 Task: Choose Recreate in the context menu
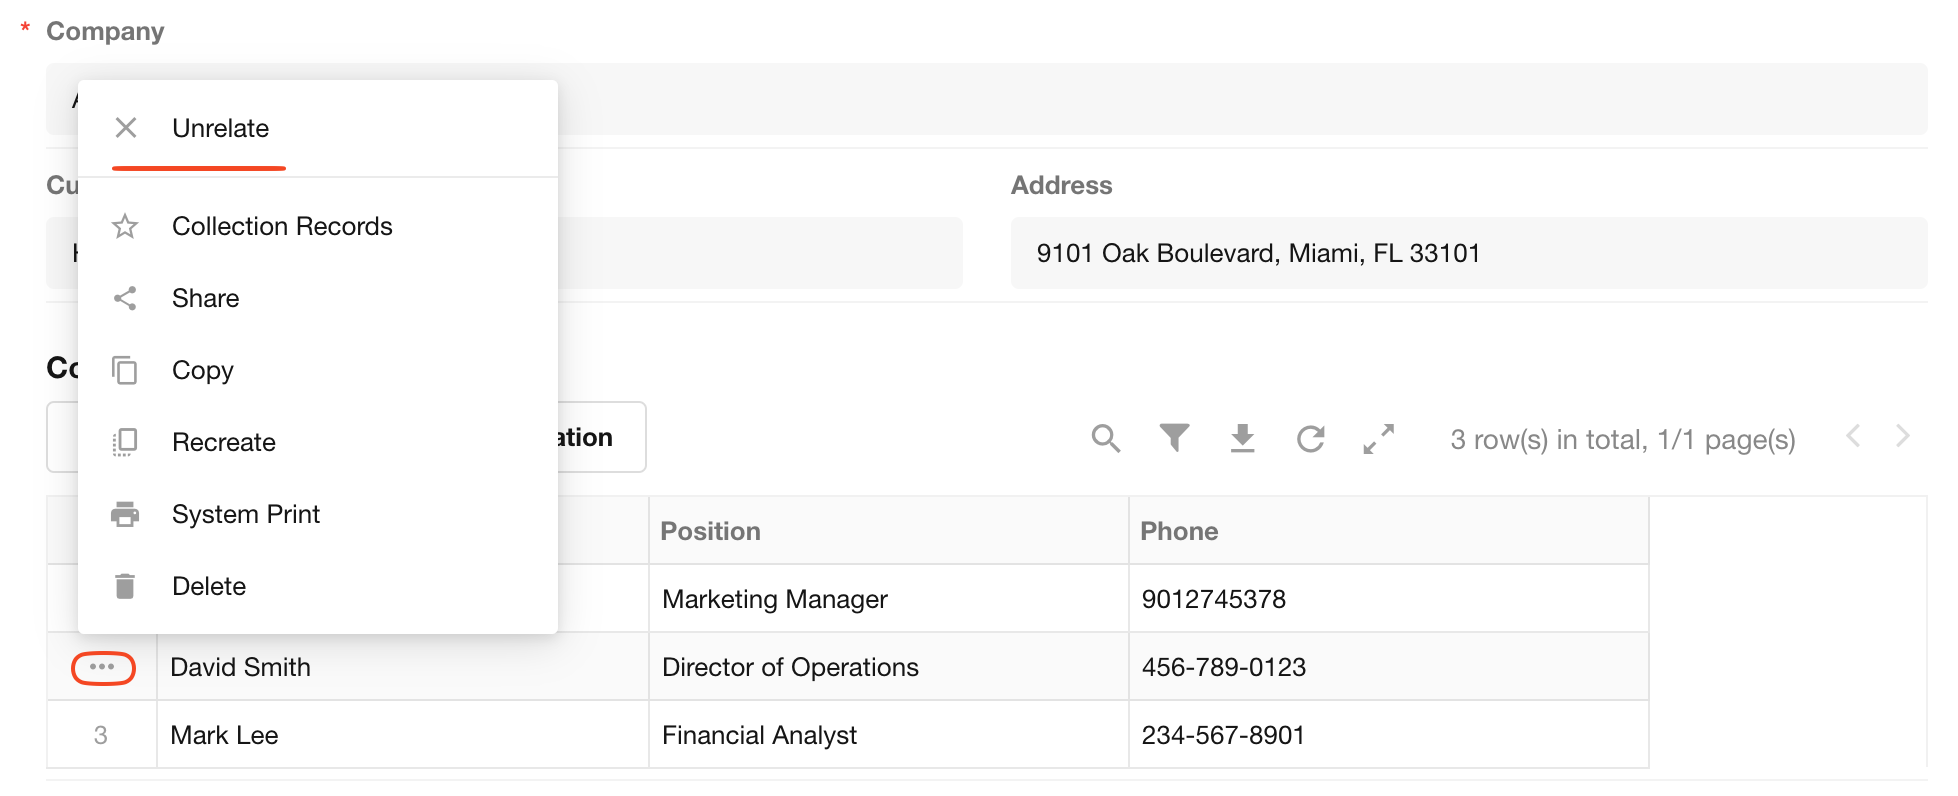coord(223,442)
